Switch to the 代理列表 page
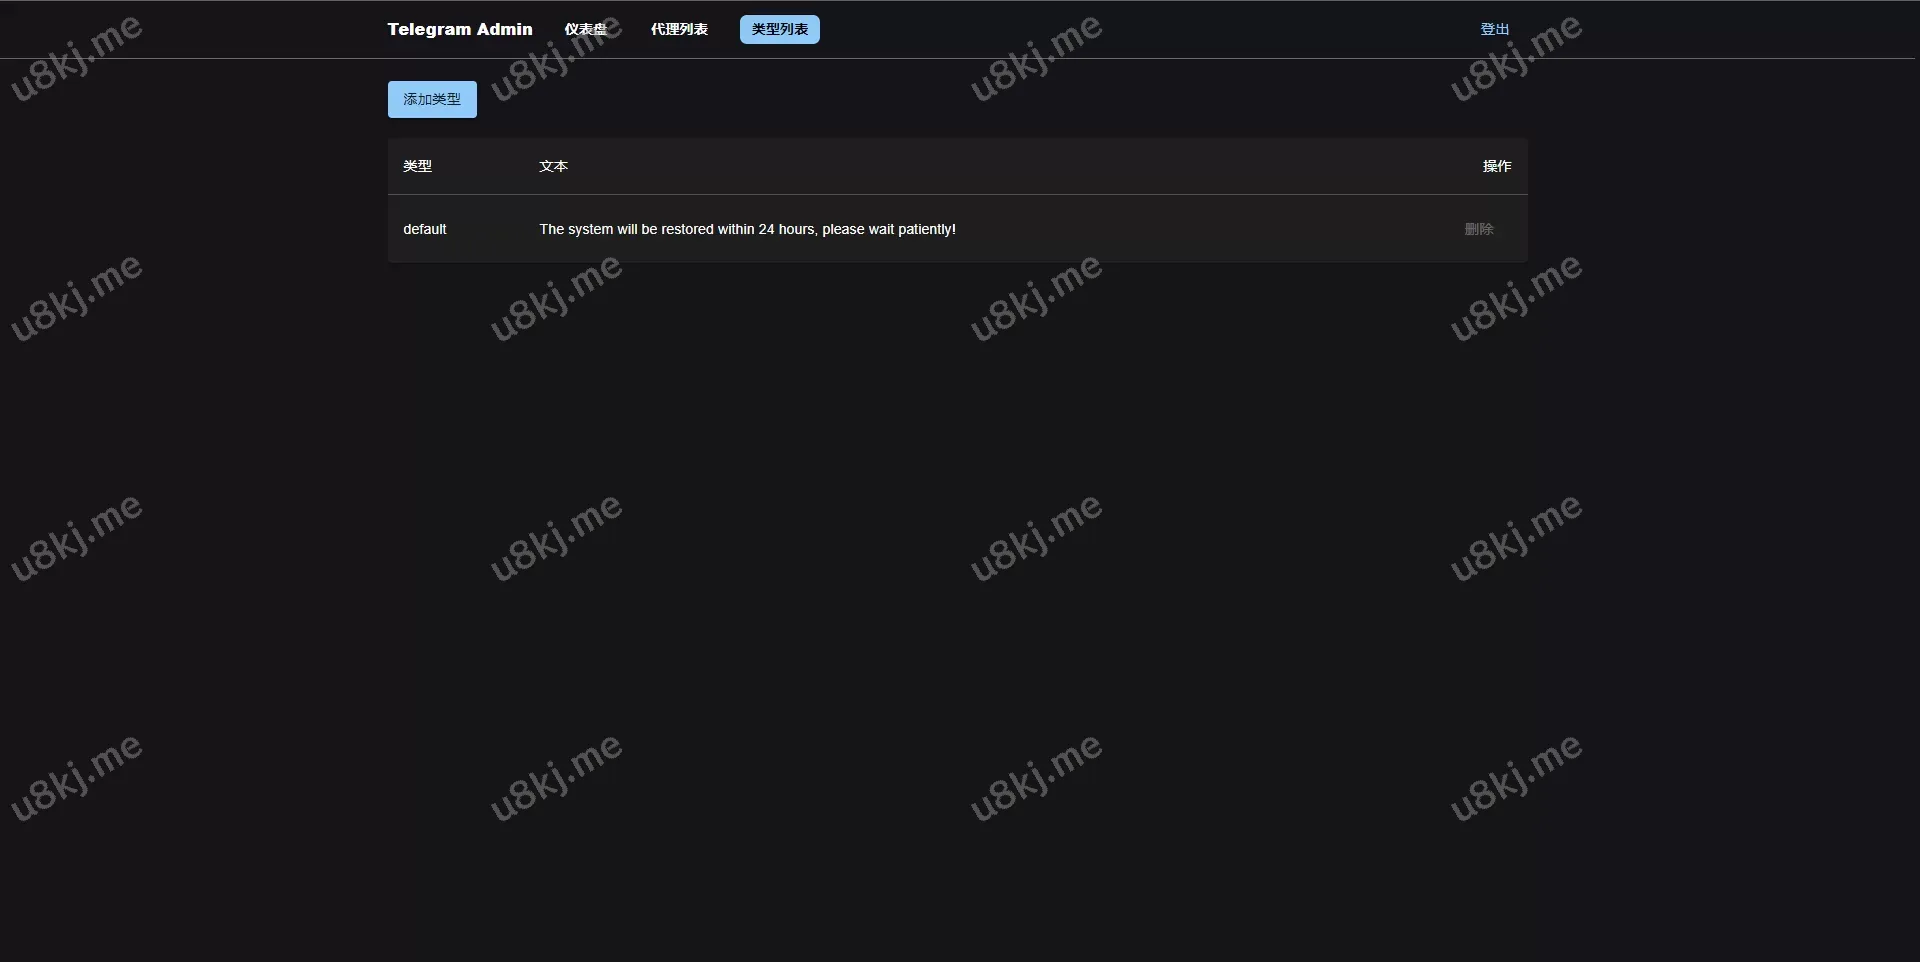1920x962 pixels. point(679,29)
